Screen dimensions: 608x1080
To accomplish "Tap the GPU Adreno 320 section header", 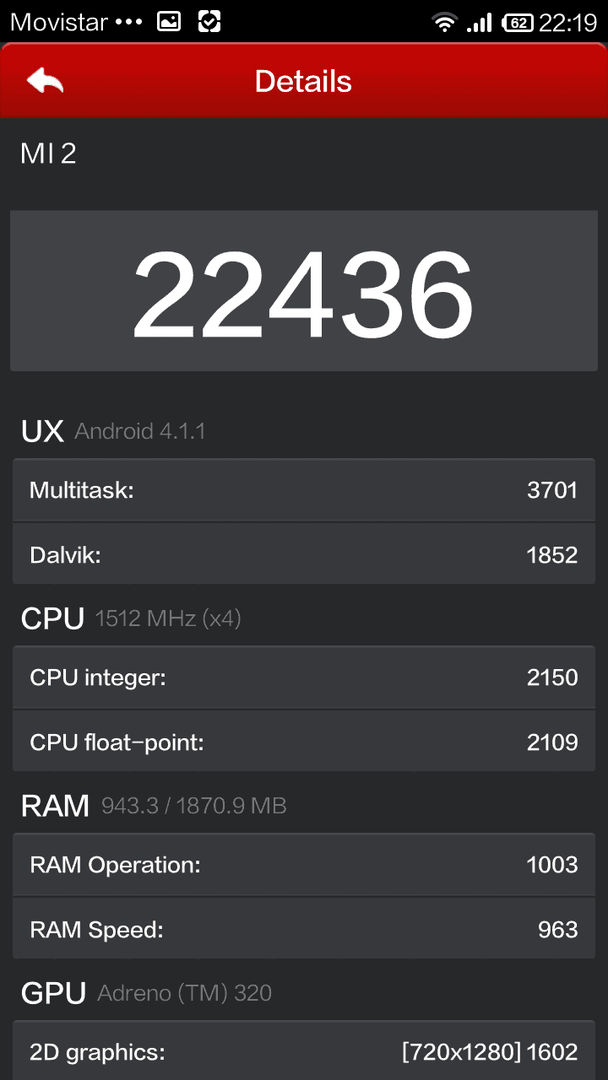I will tap(146, 993).
